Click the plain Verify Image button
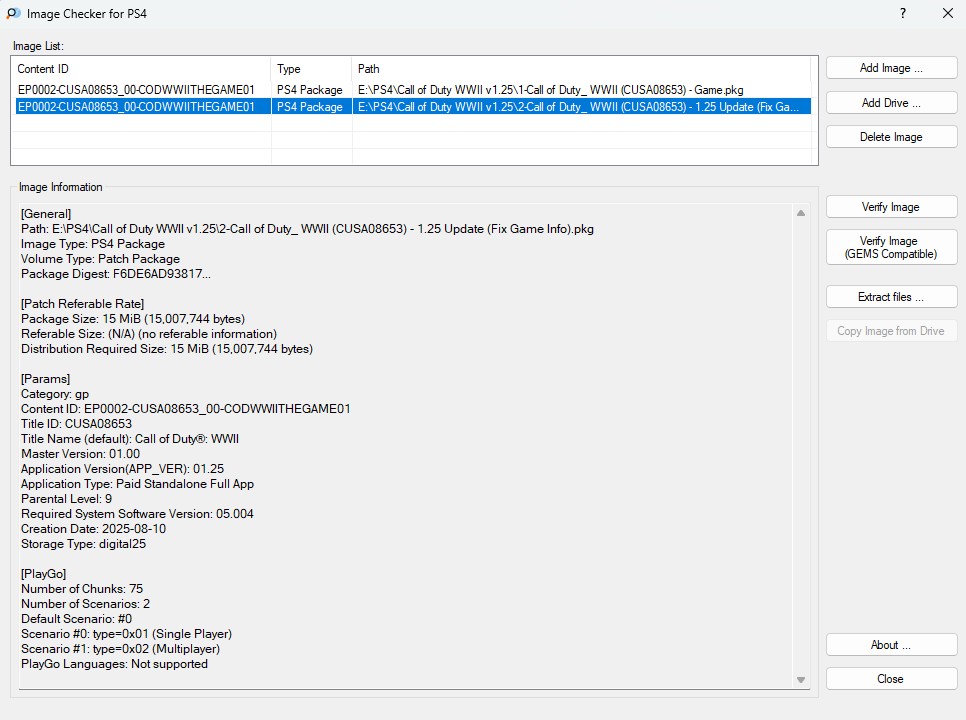The image size is (966, 720). pyautogui.click(x=891, y=207)
